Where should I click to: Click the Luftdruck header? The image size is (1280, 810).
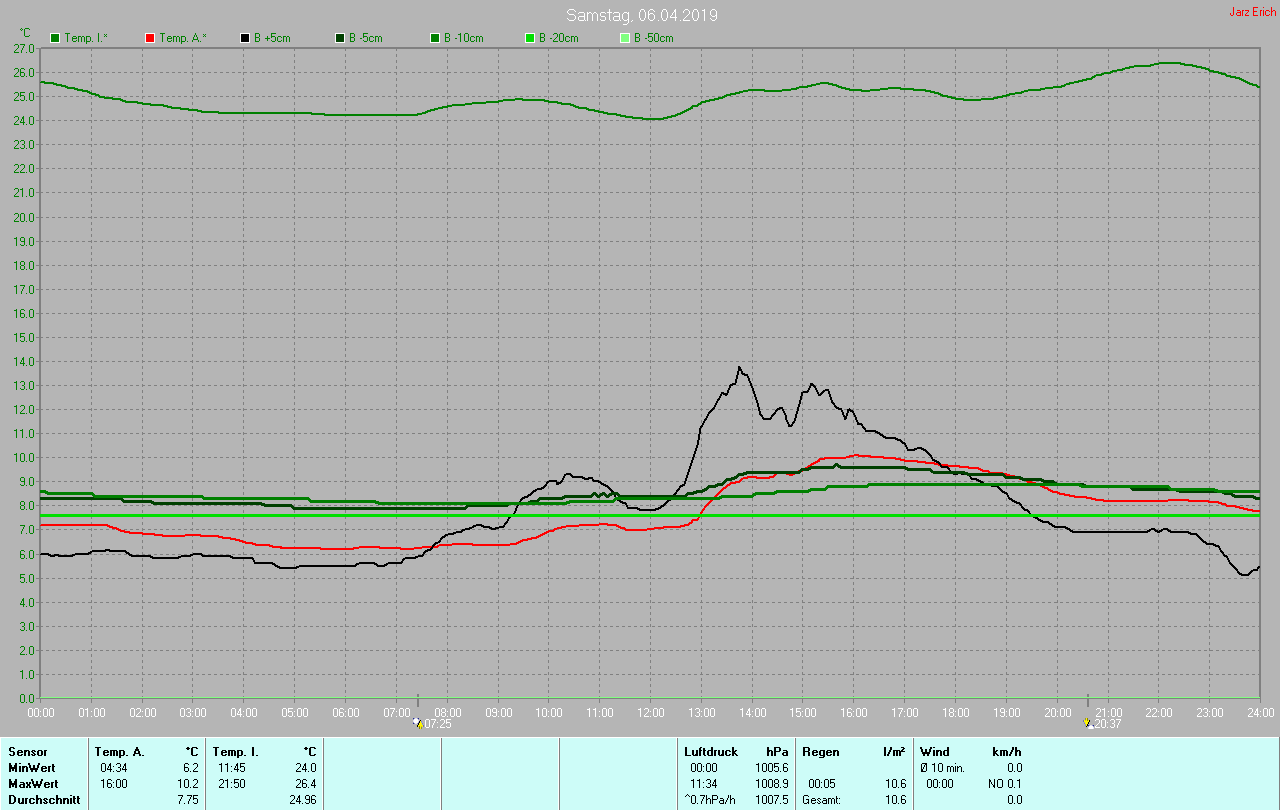pyautogui.click(x=711, y=752)
